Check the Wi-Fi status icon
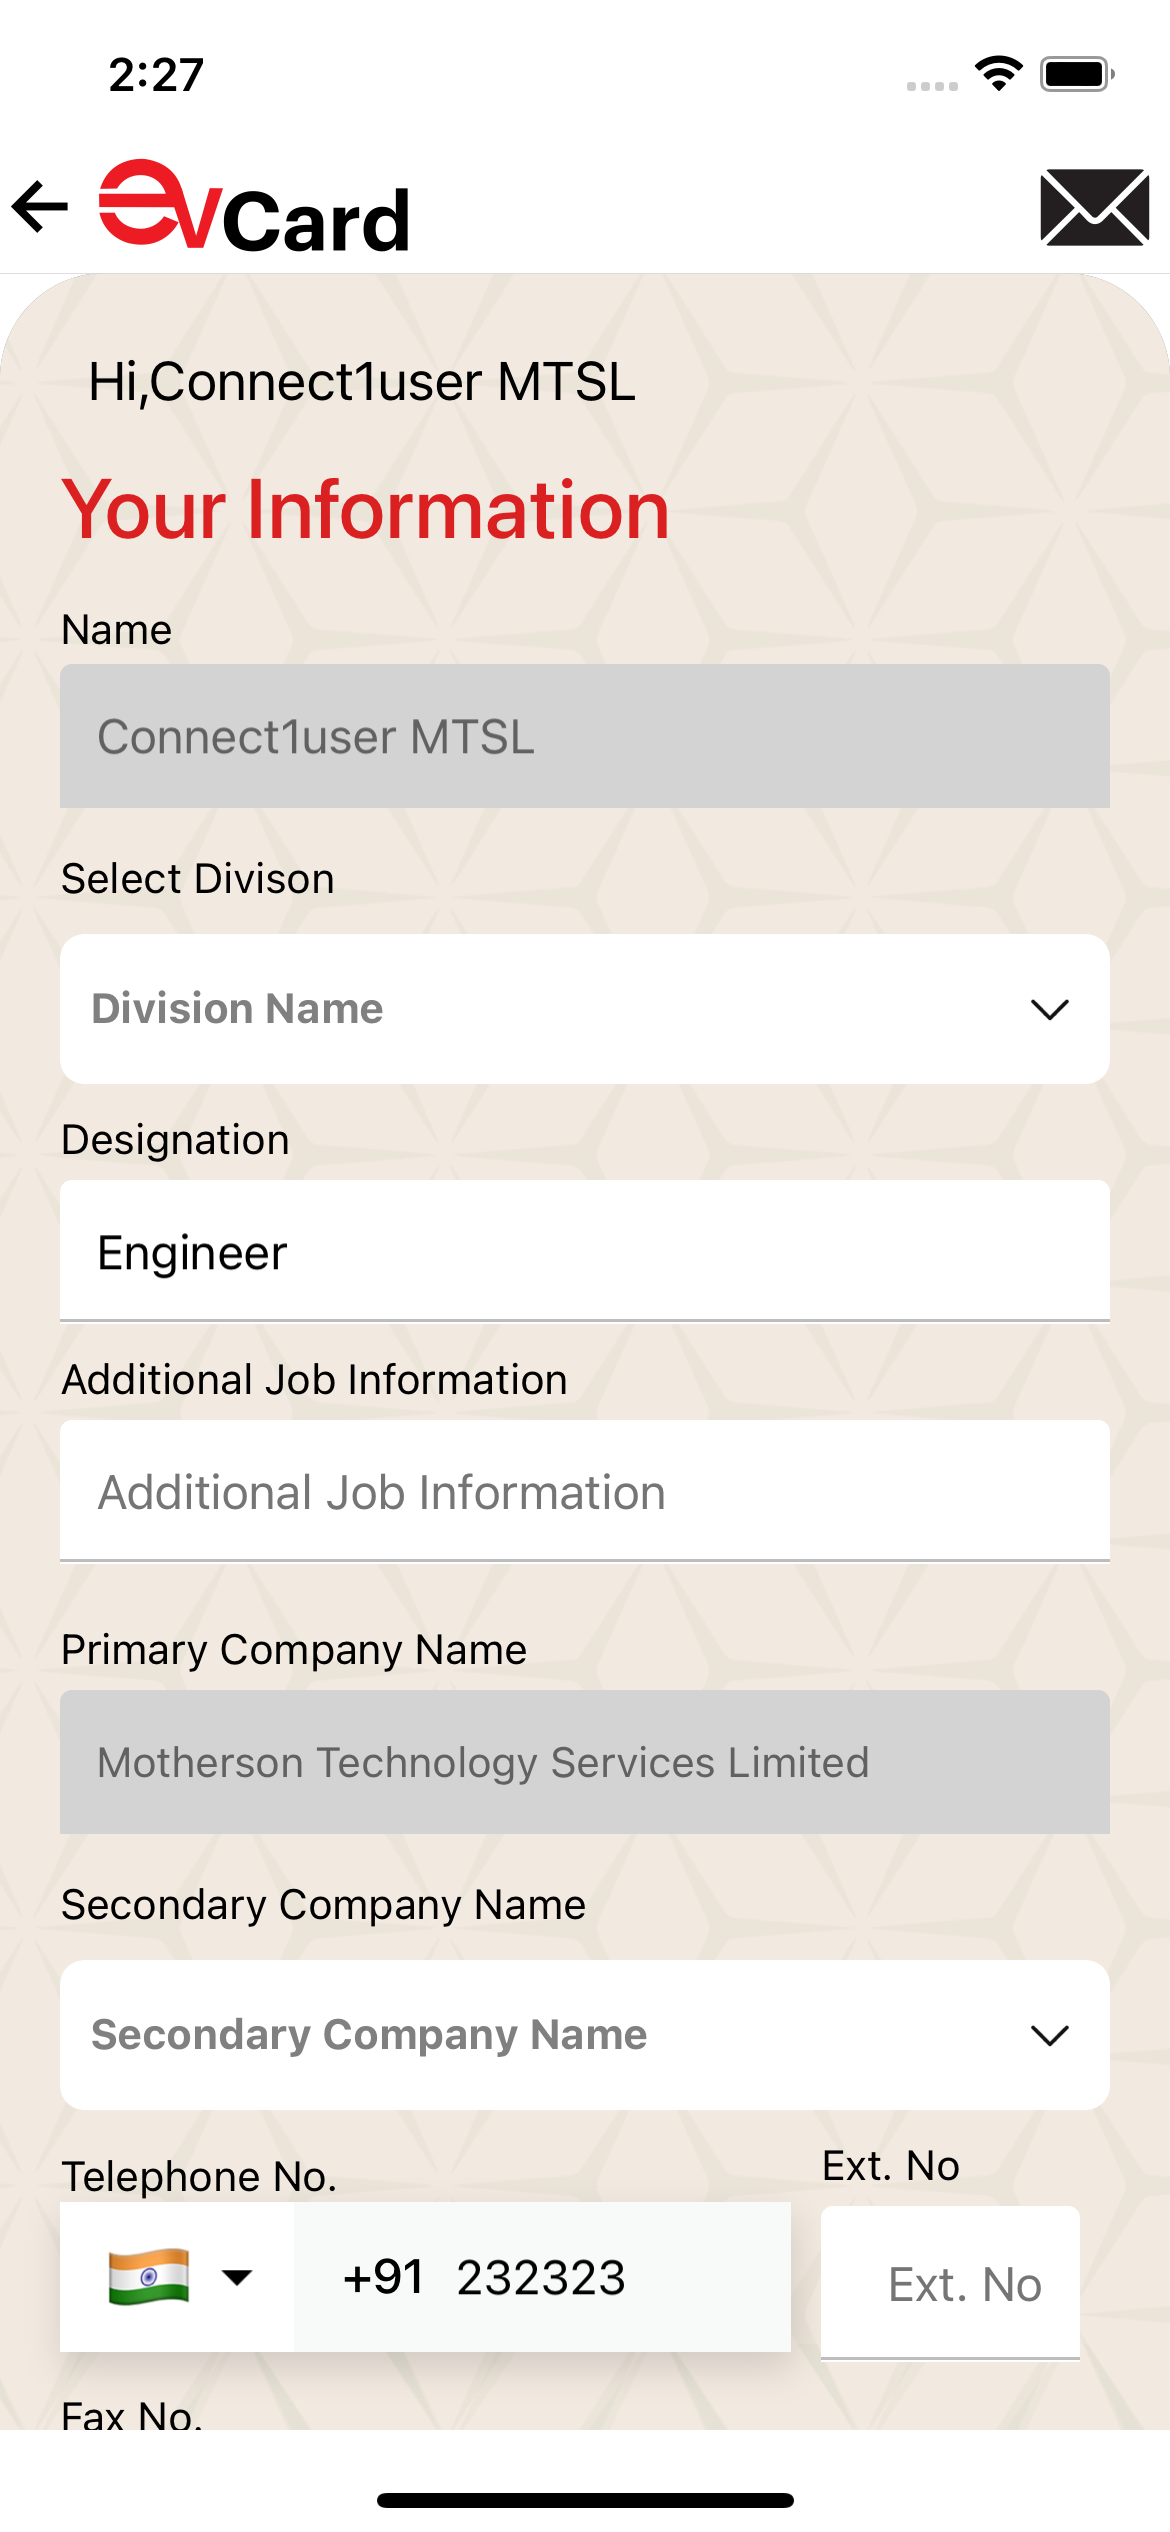 tap(998, 73)
